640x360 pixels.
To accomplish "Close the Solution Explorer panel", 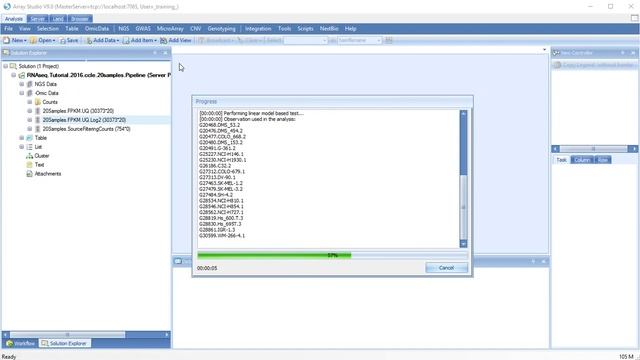I will tap(165, 53).
